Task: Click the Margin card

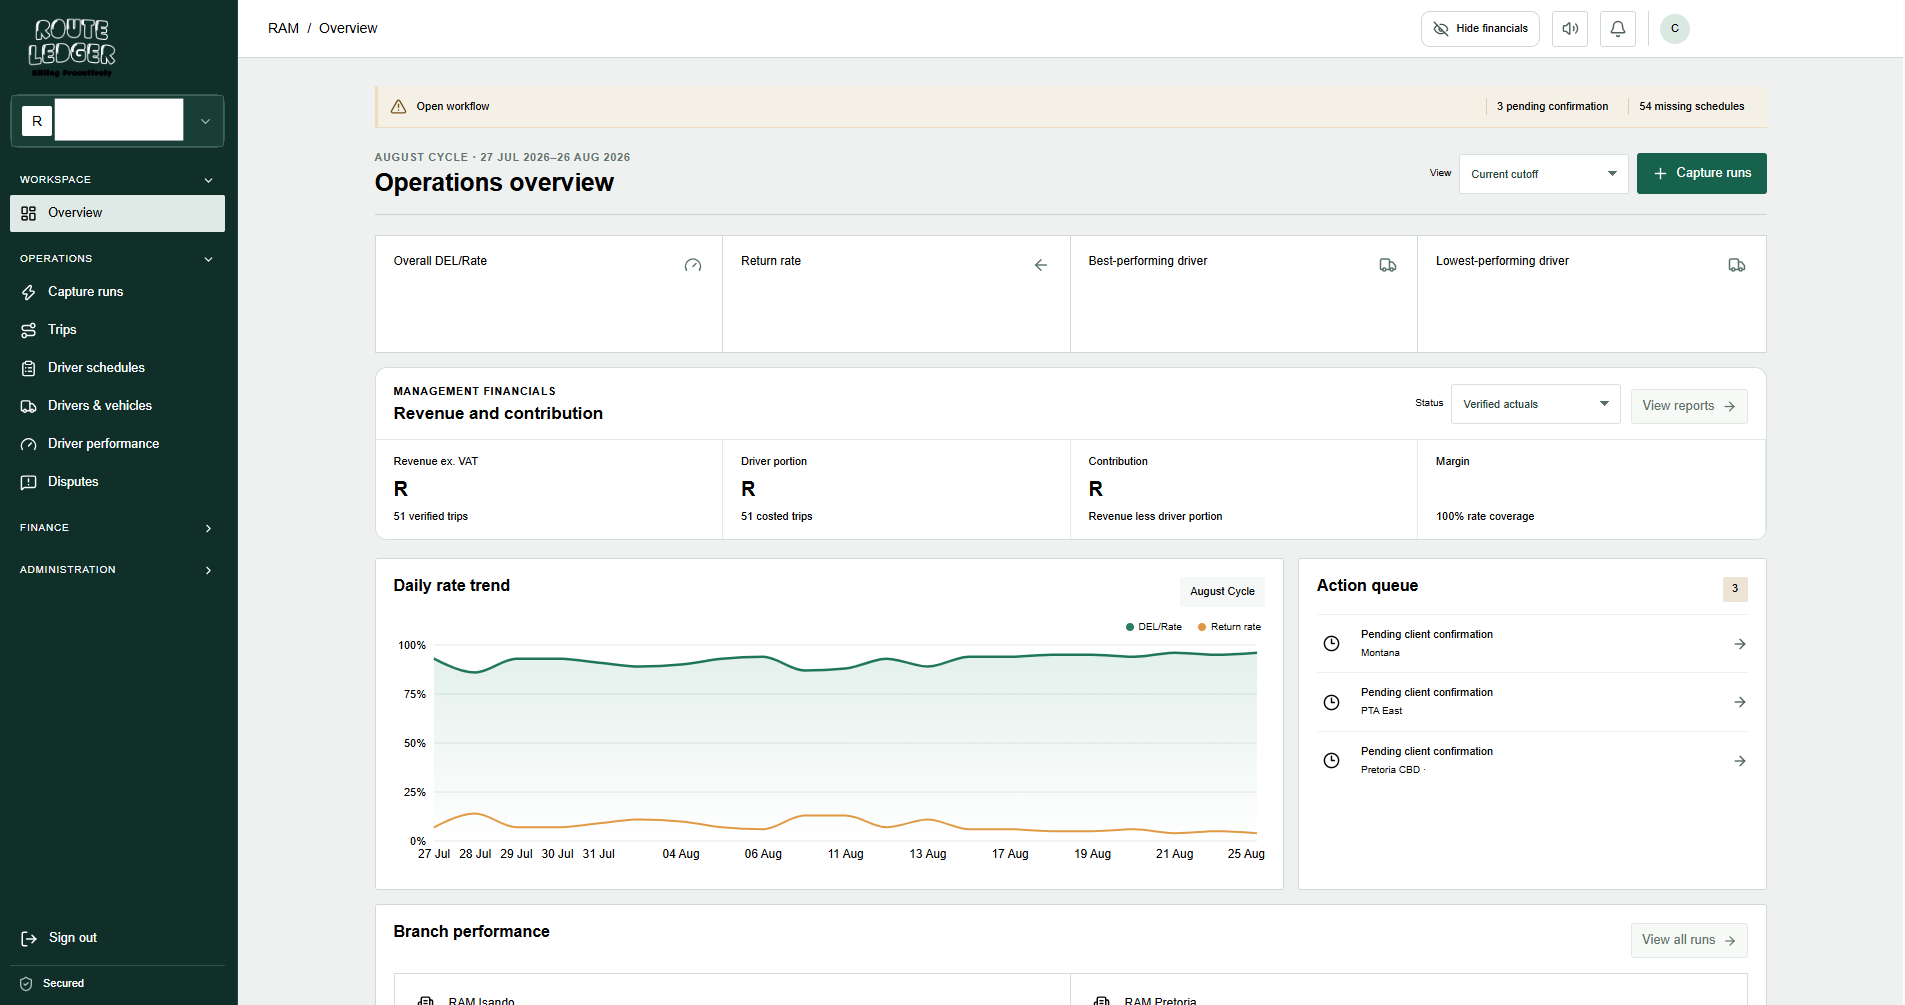Action: 1591,490
